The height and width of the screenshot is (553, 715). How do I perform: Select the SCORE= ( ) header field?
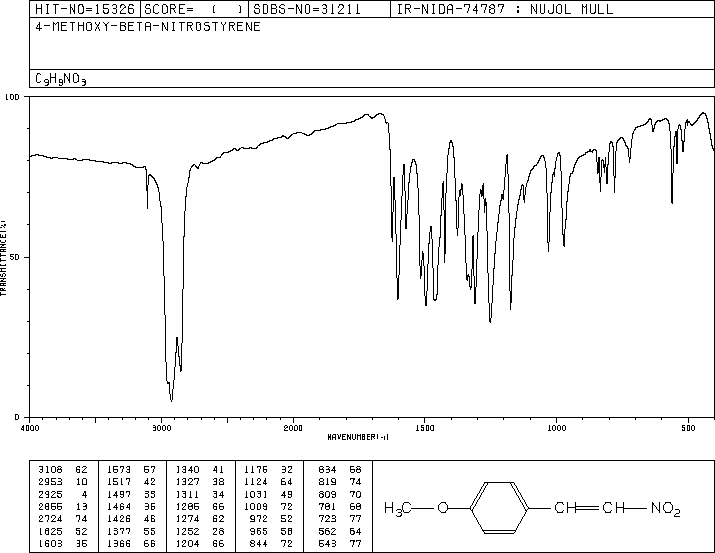pos(194,9)
